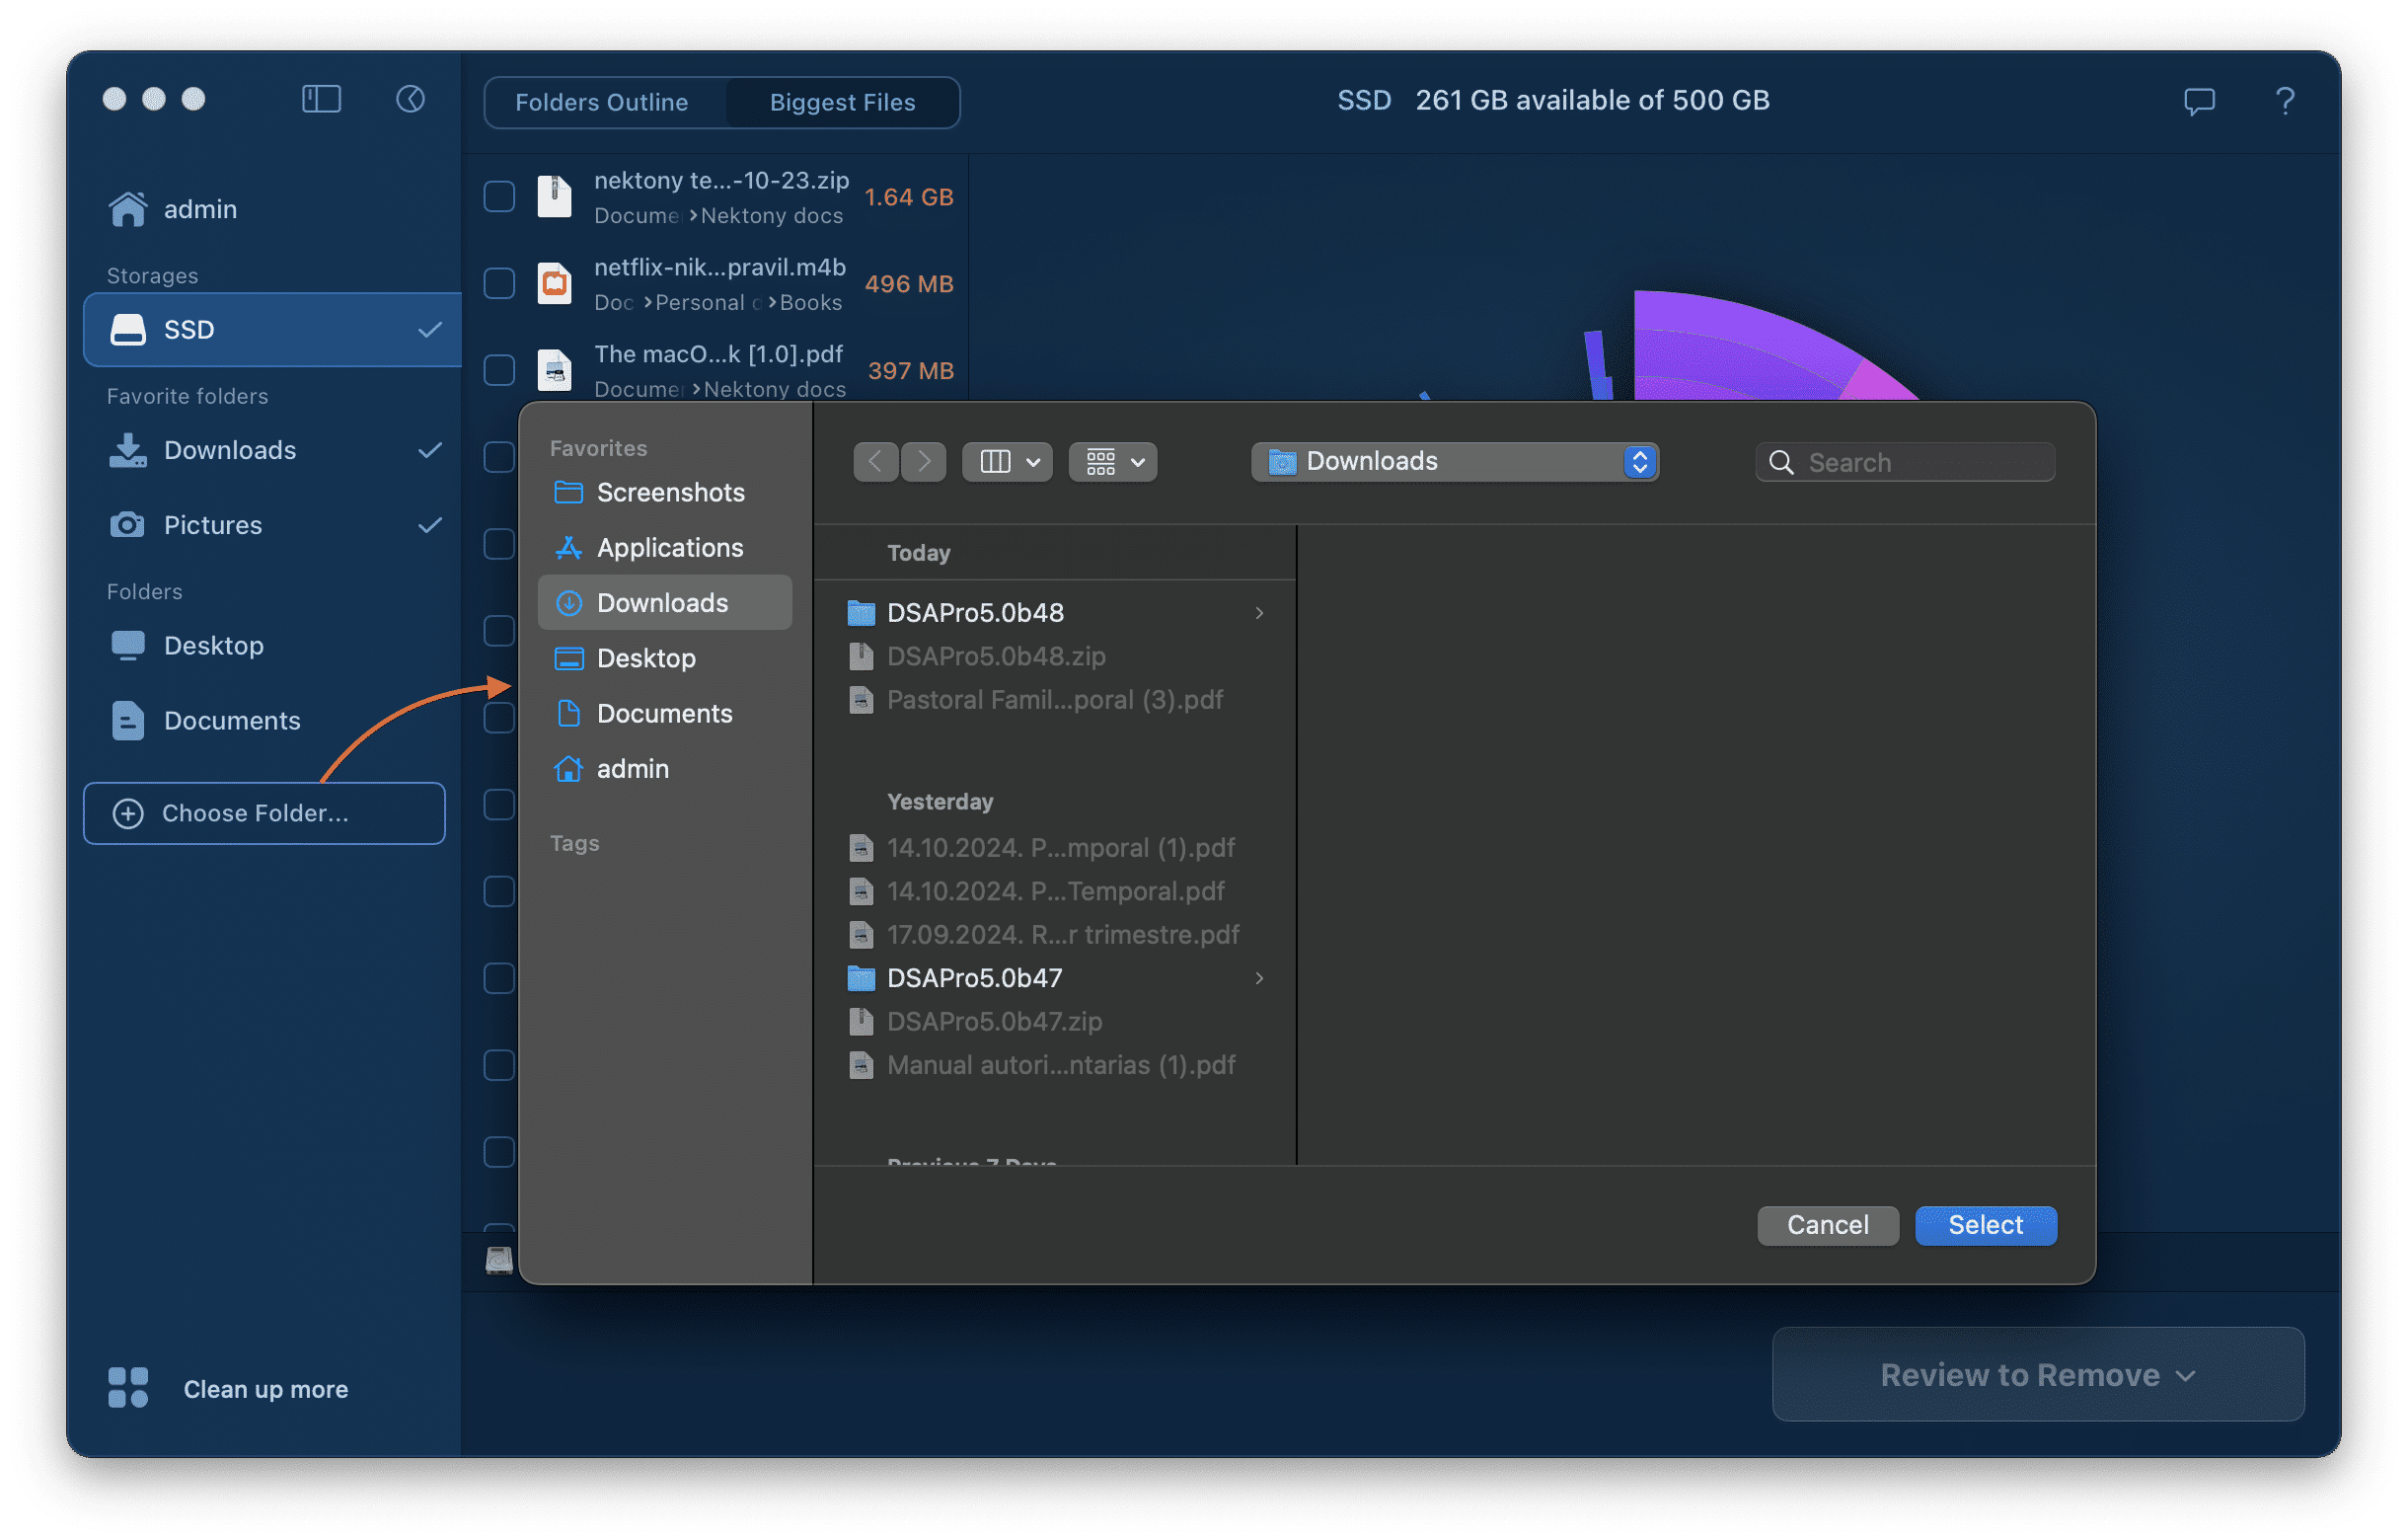Viewport: 2408px width, 1540px height.
Task: Click the Cancel button
Action: click(x=1827, y=1225)
